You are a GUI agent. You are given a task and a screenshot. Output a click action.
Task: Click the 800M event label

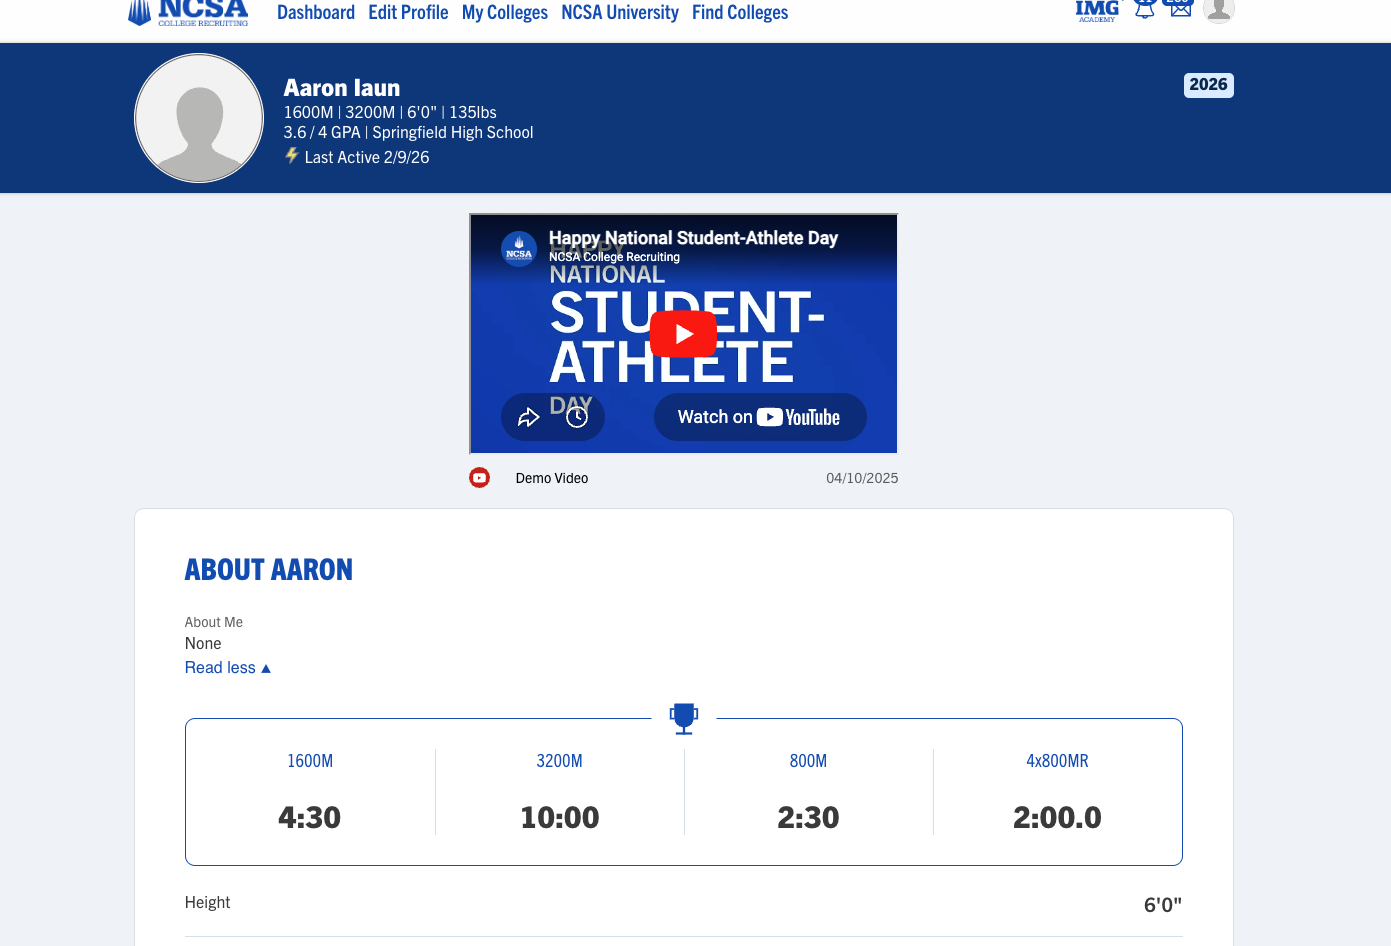pyautogui.click(x=808, y=761)
